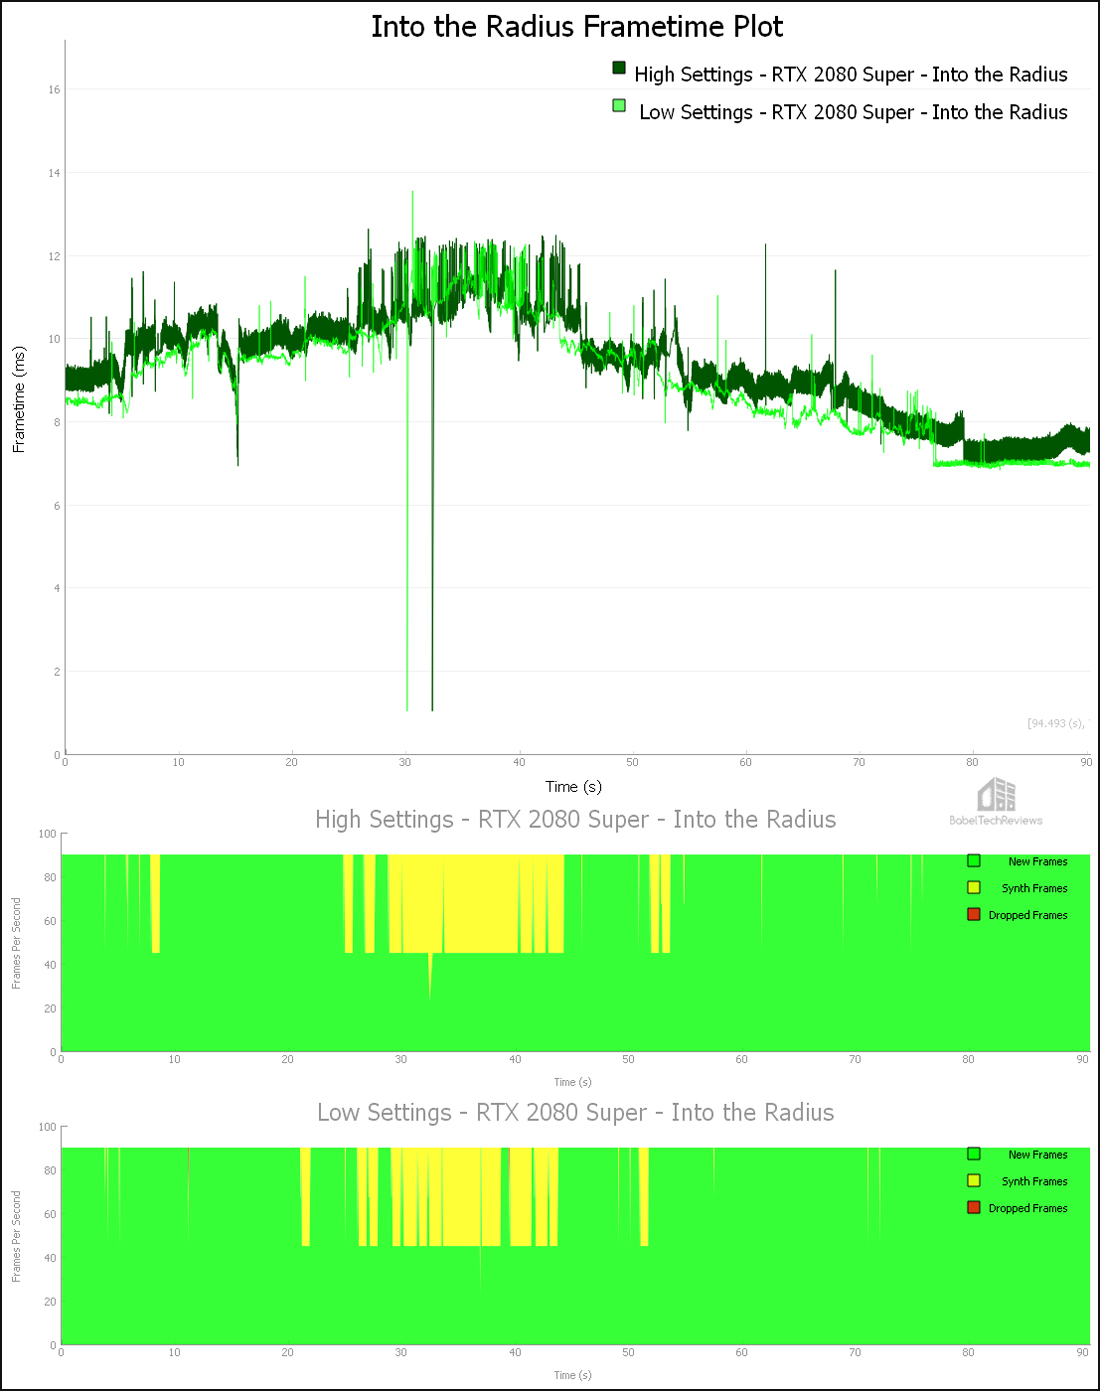Click the '[94.493 (s),' coordinate readout
Viewport: 1100px width, 1391px height.
pos(1056,723)
